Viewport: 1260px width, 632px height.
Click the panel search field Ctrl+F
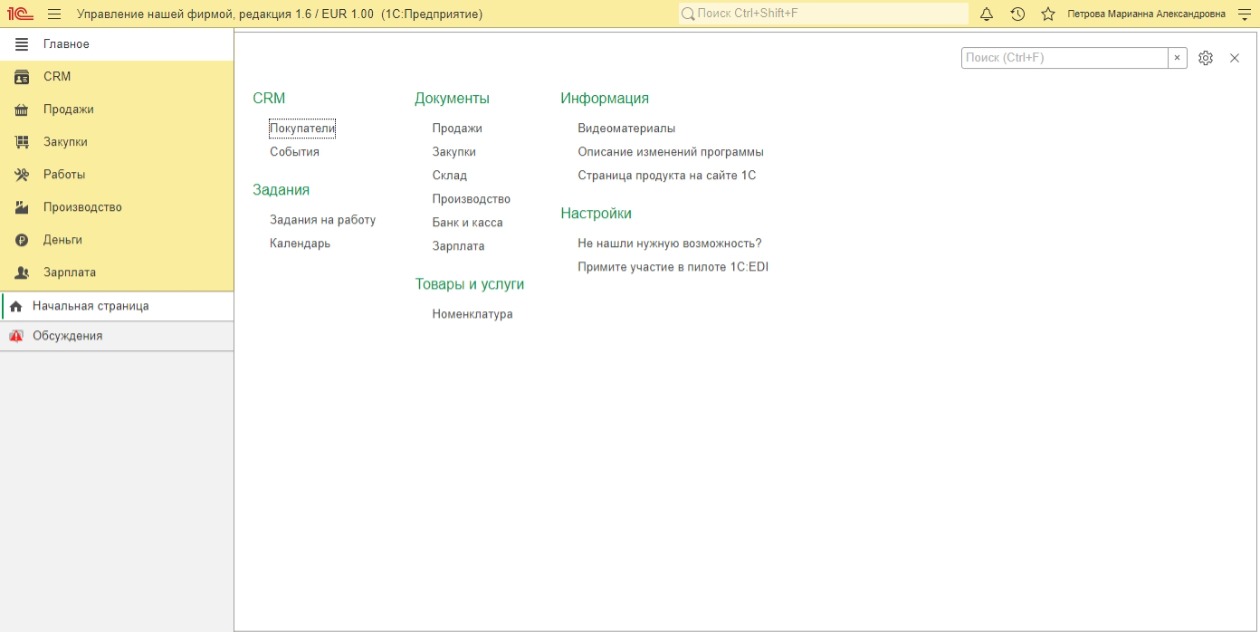(1063, 58)
